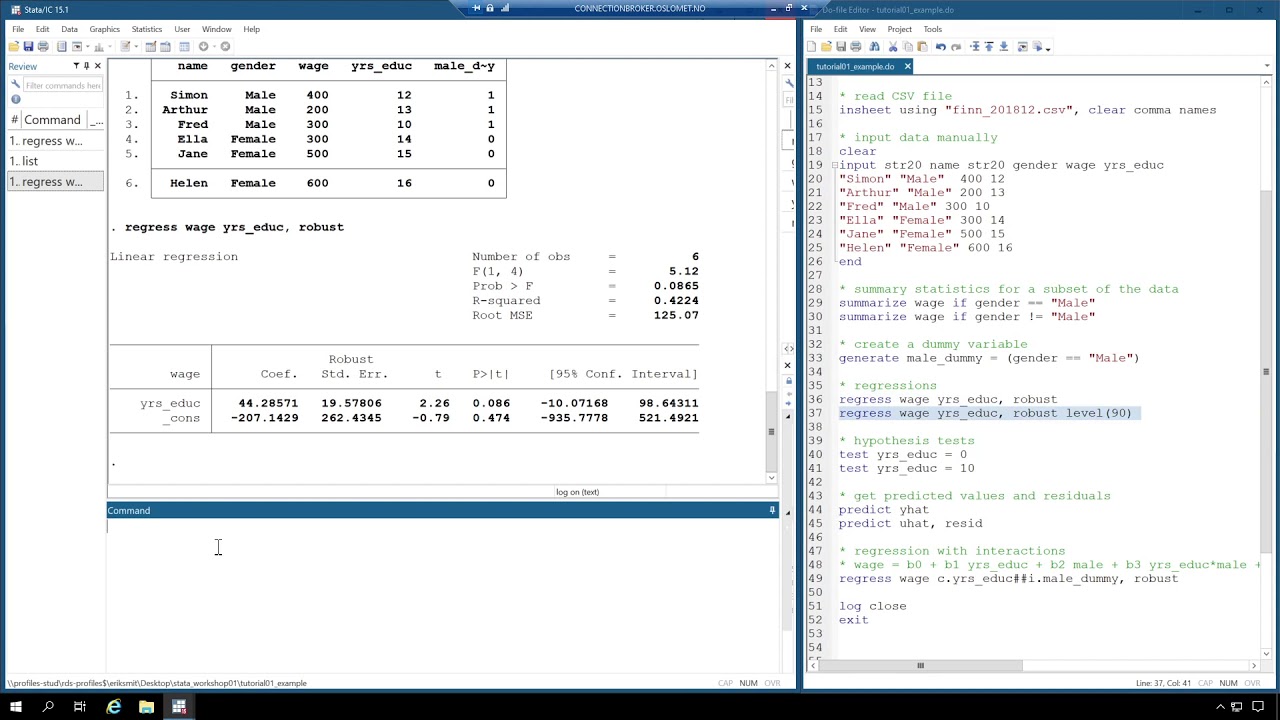
Task: Click Copy icon in Do-file Editor toolbar
Action: pyautogui.click(x=907, y=46)
